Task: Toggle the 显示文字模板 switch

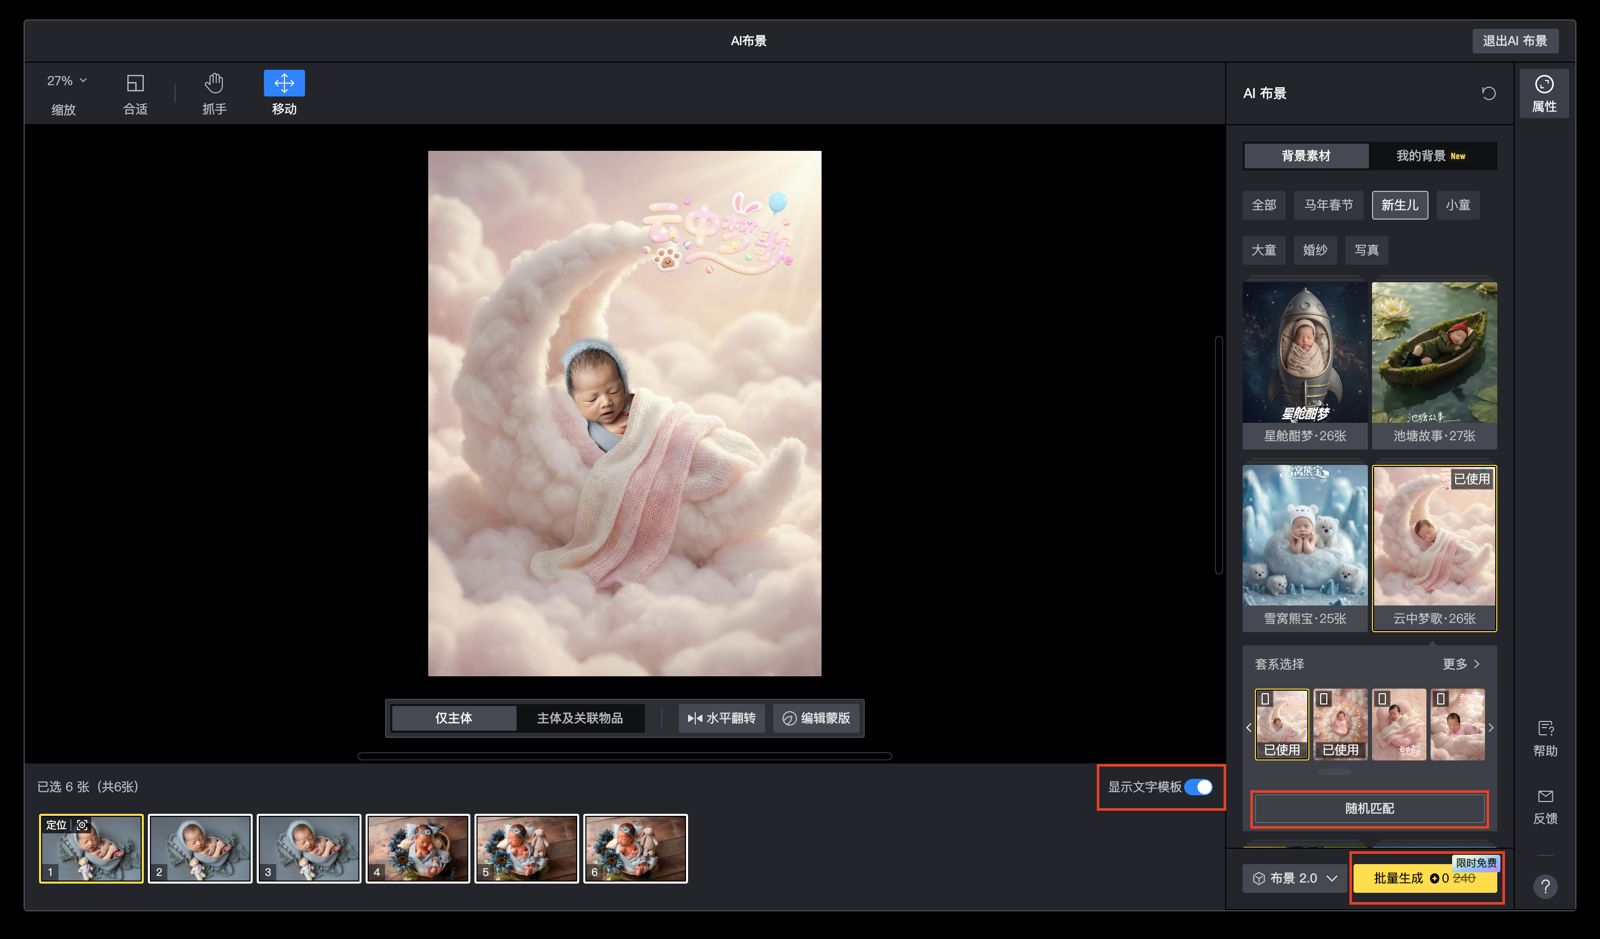Action: pyautogui.click(x=1198, y=787)
